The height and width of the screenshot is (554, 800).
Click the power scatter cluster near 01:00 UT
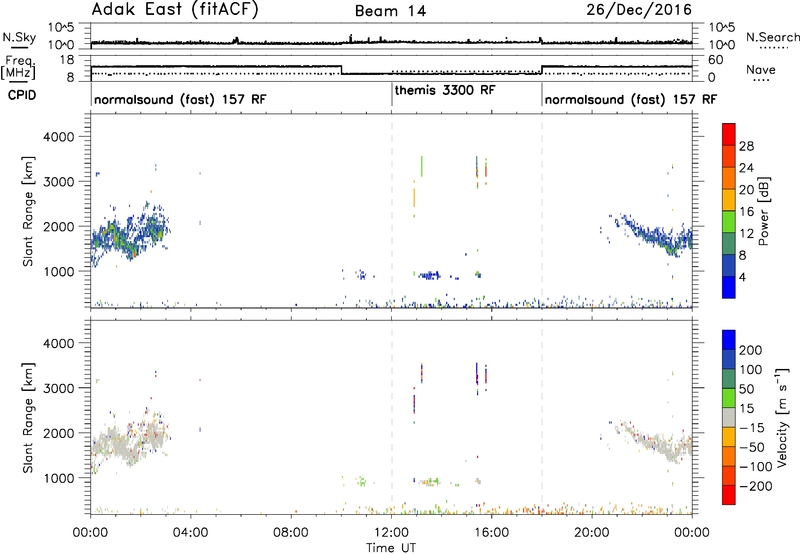point(128,235)
